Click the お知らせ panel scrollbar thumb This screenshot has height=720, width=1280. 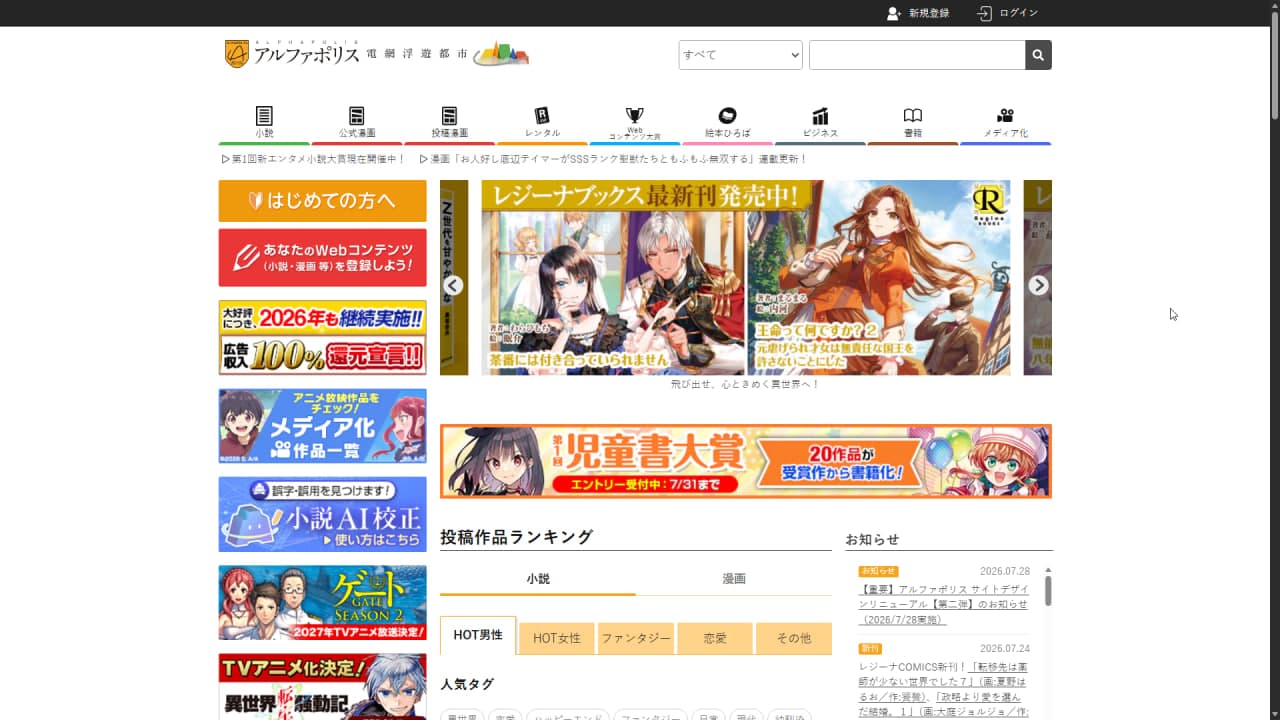[1048, 590]
